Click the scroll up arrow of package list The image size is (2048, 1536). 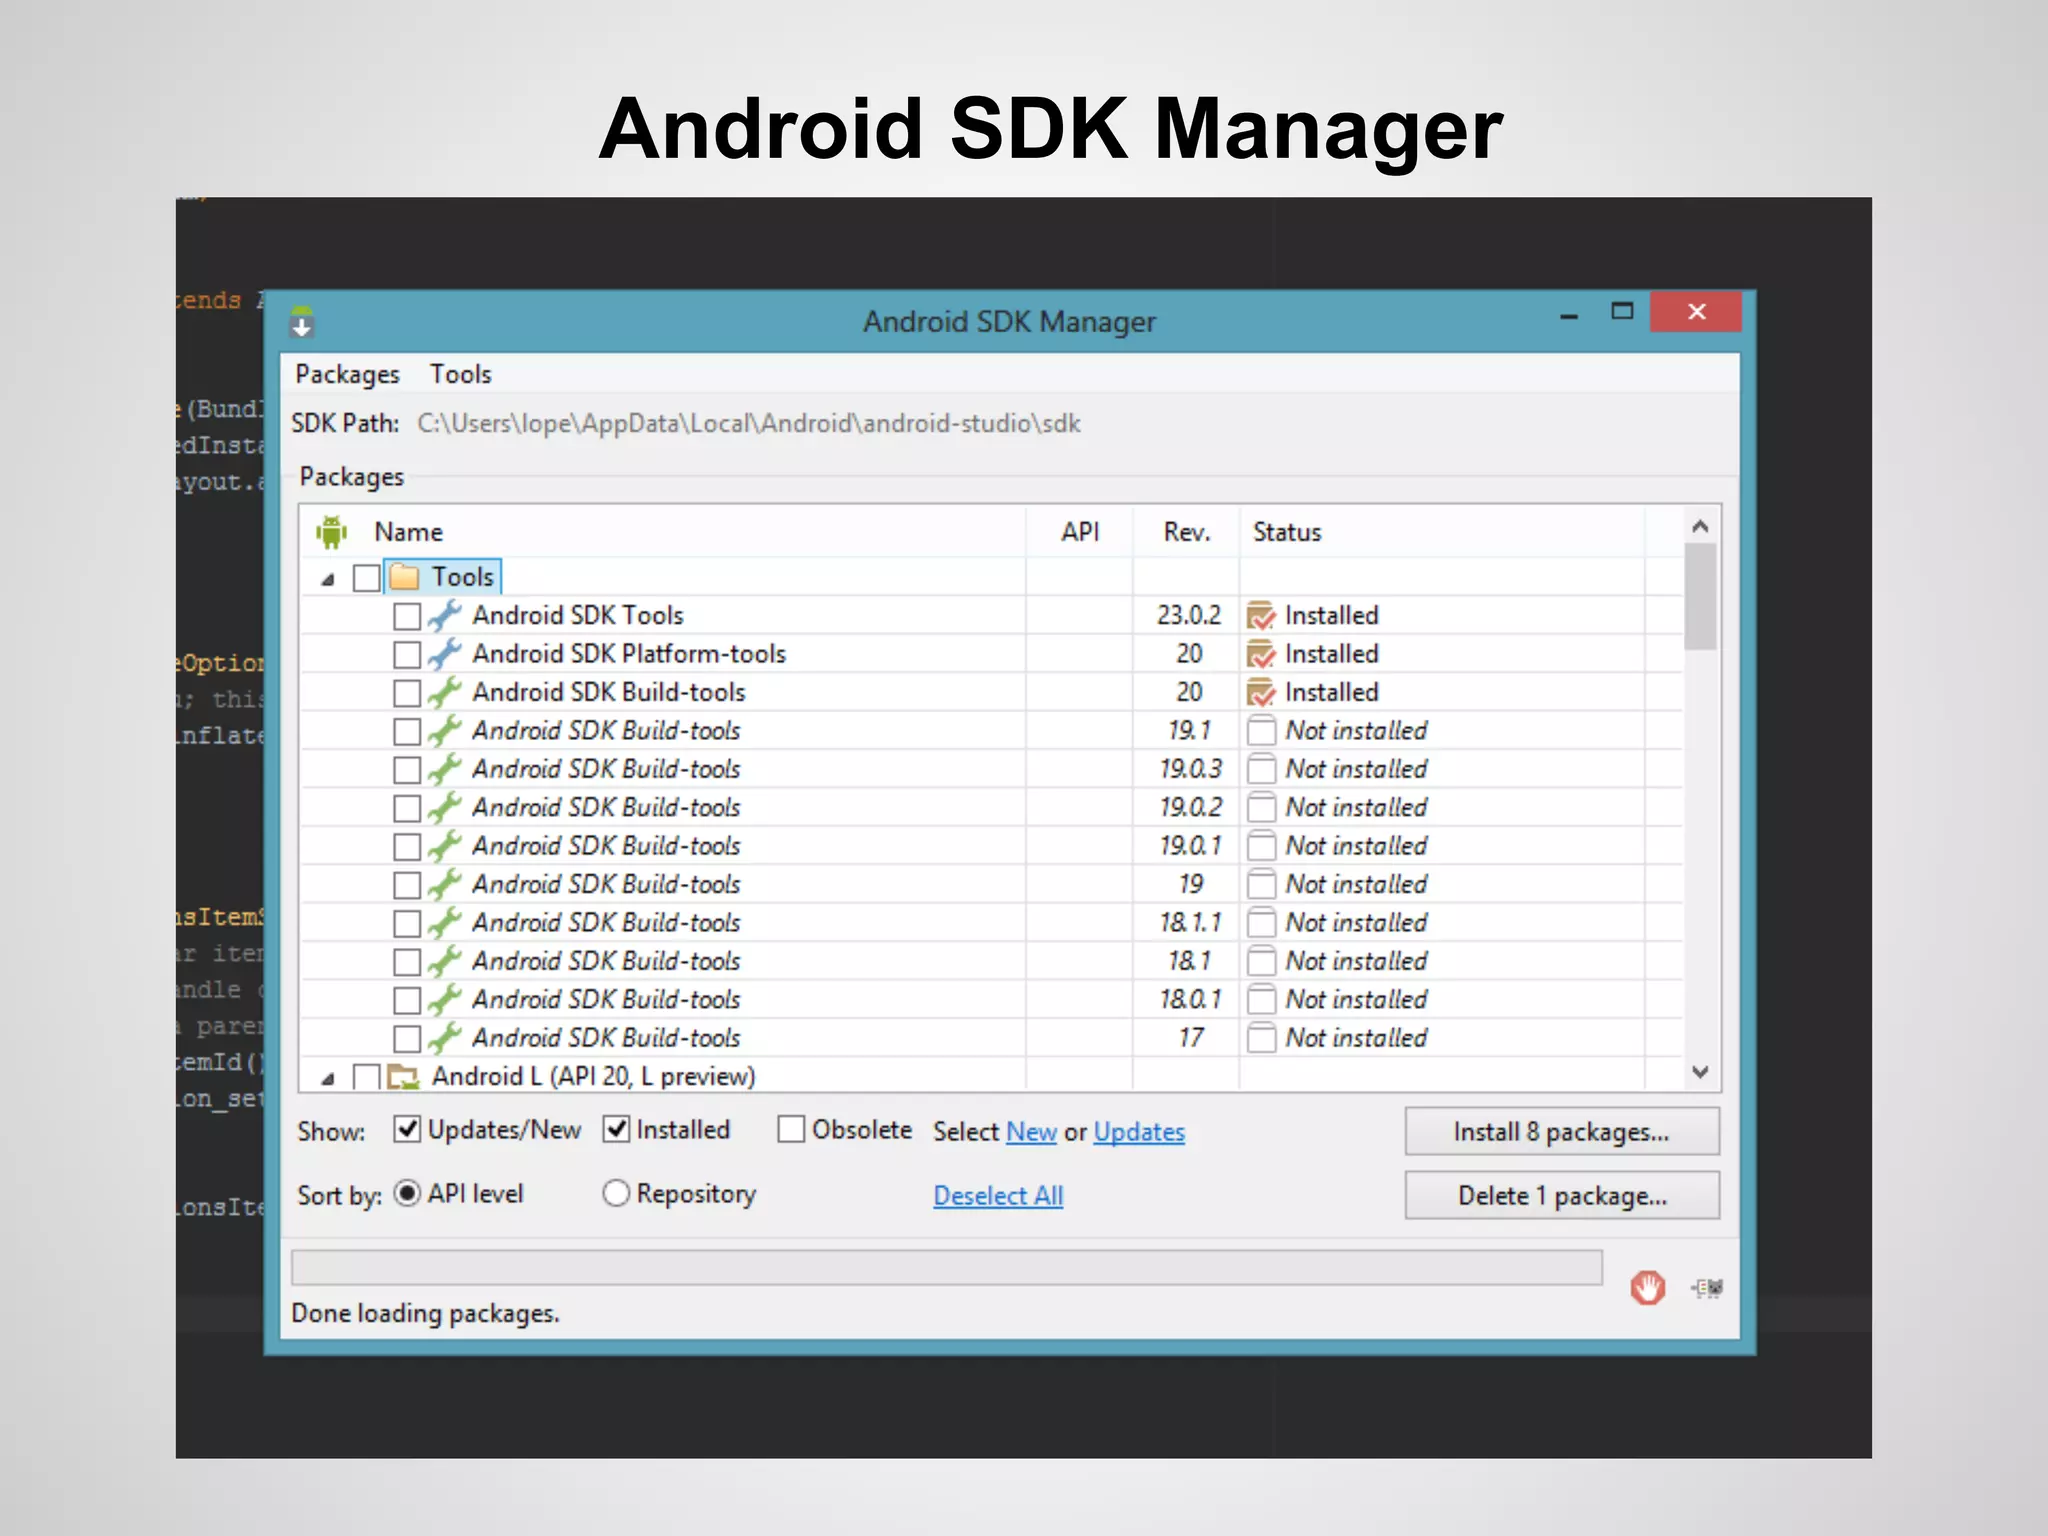[1700, 526]
